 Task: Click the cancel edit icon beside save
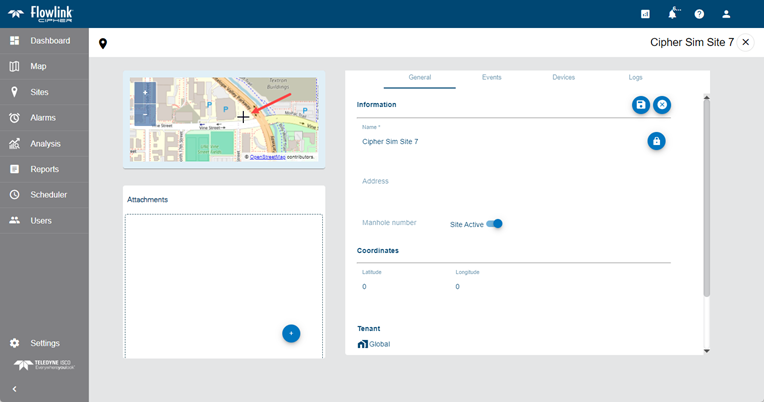[662, 105]
